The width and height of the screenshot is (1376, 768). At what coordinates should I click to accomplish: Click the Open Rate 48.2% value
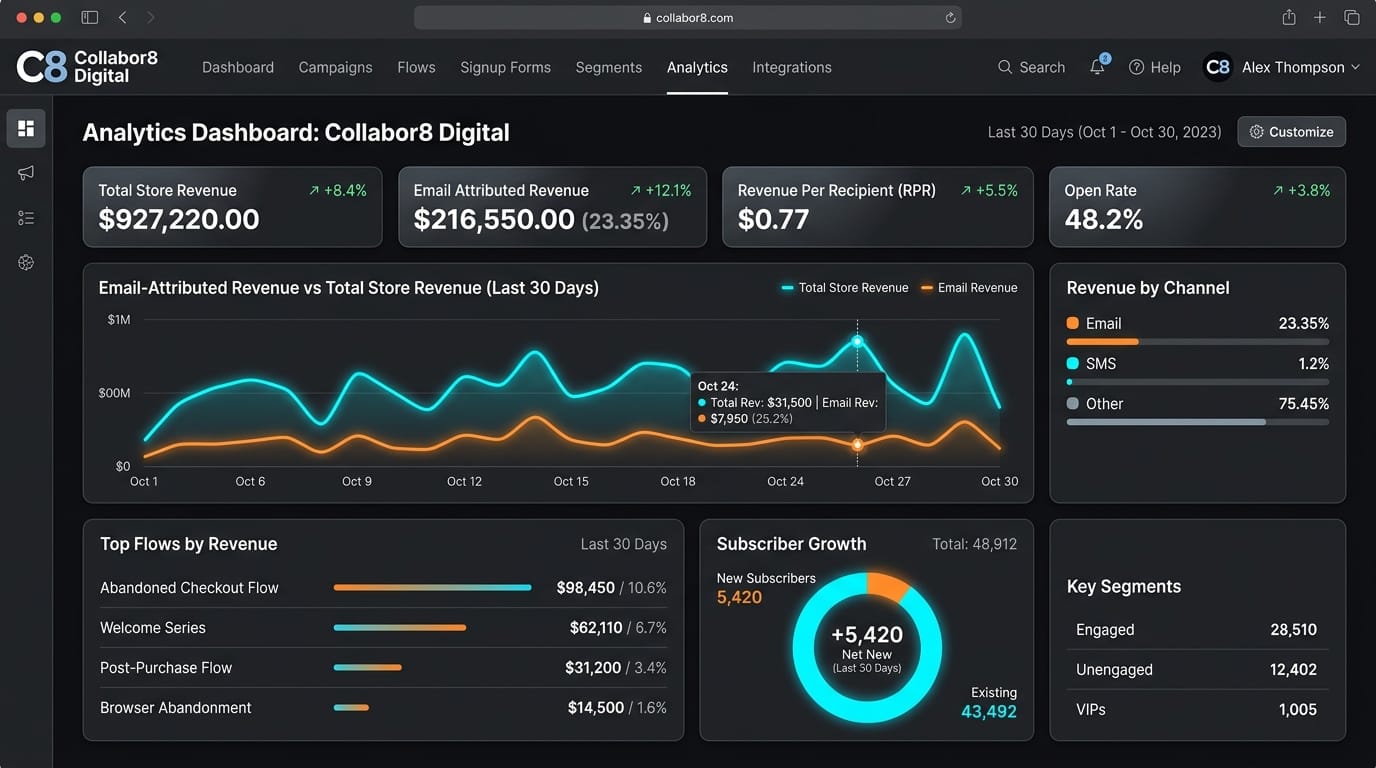click(x=1103, y=220)
